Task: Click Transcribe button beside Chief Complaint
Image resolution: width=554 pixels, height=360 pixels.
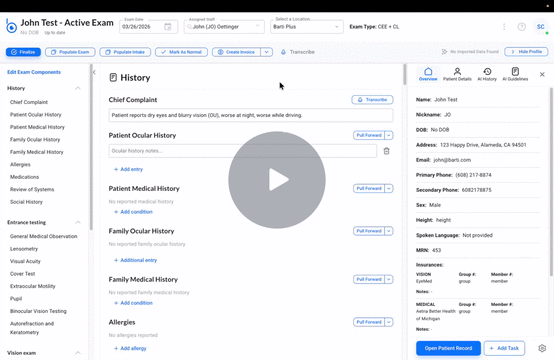Action: pos(372,100)
